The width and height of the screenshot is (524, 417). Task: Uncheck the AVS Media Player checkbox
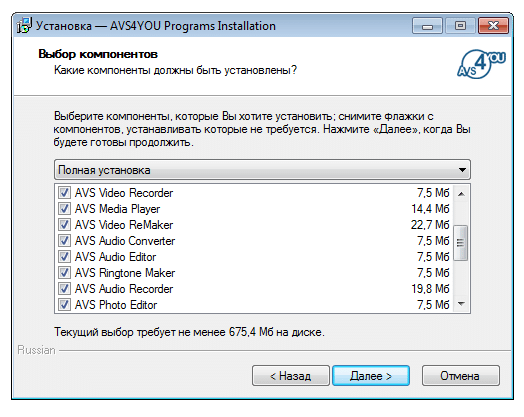coord(64,209)
